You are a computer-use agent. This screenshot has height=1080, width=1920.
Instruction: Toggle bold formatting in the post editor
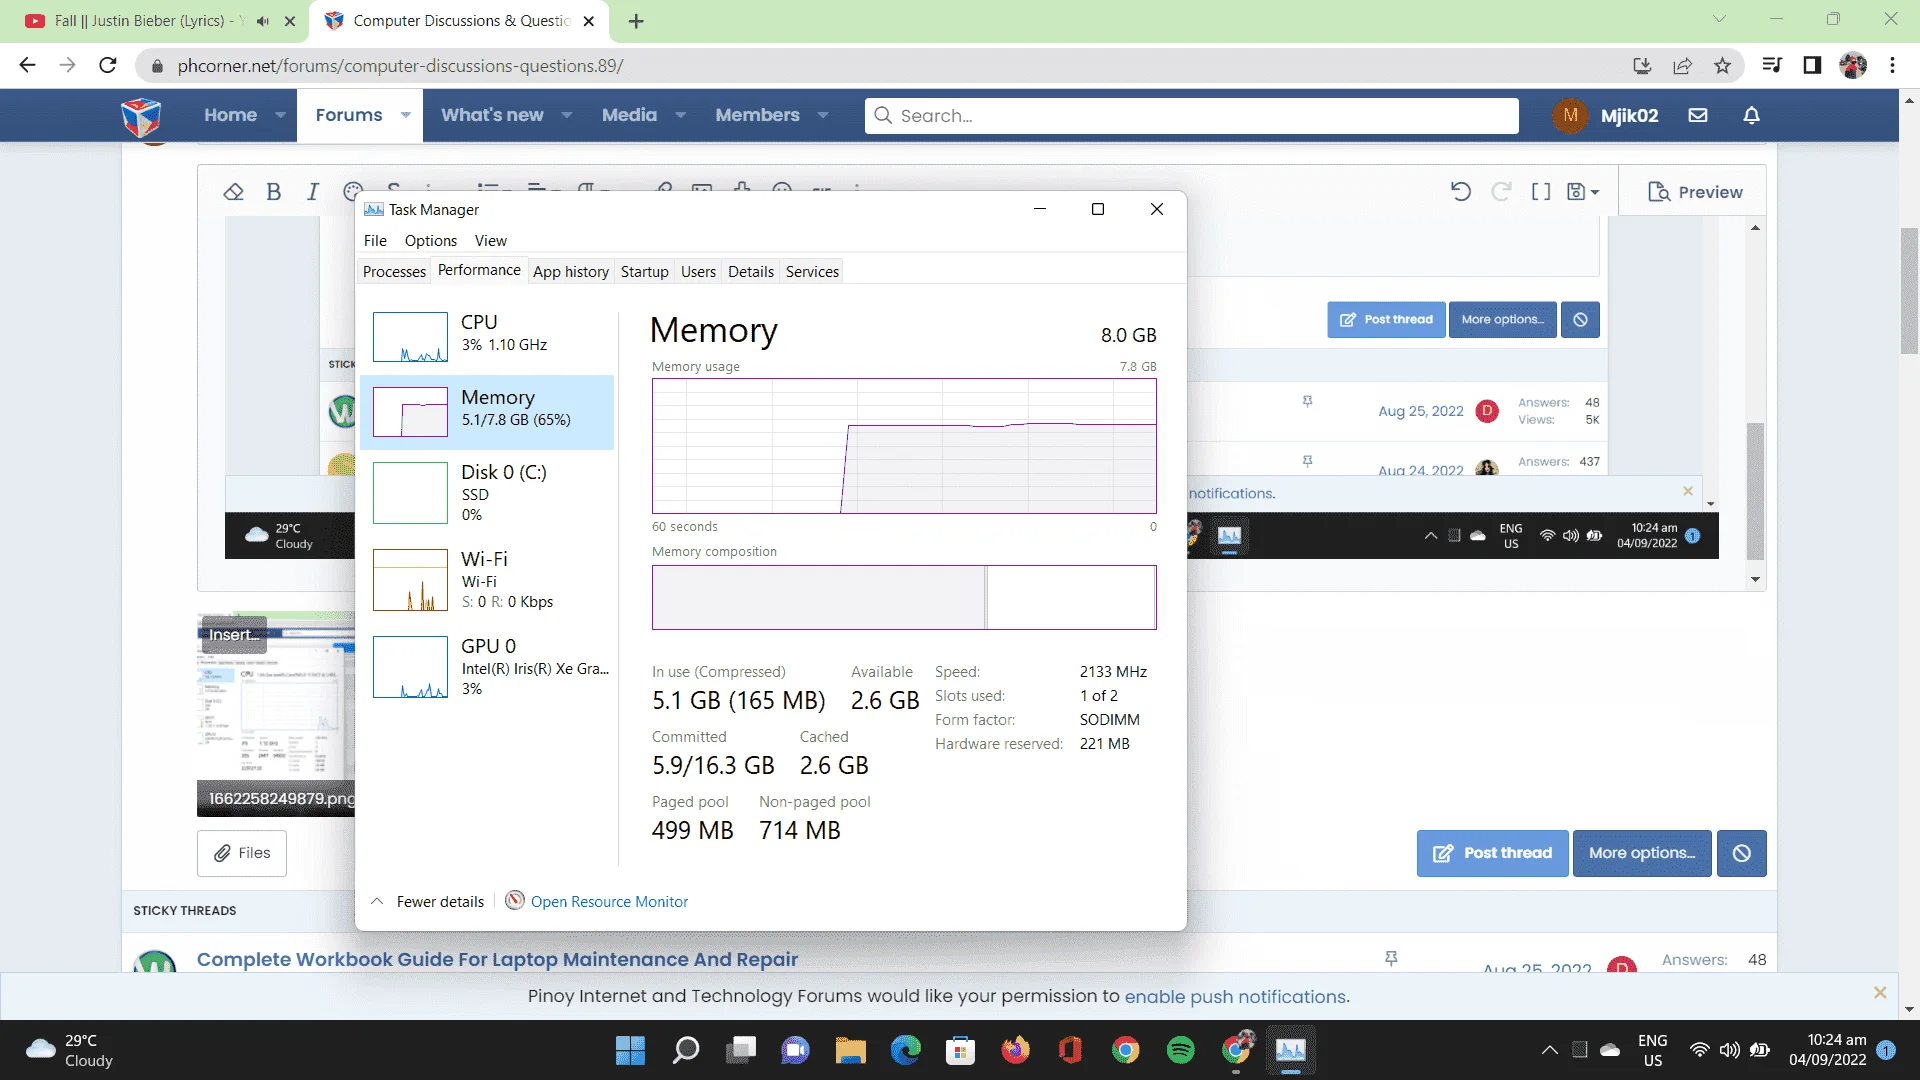(x=273, y=192)
